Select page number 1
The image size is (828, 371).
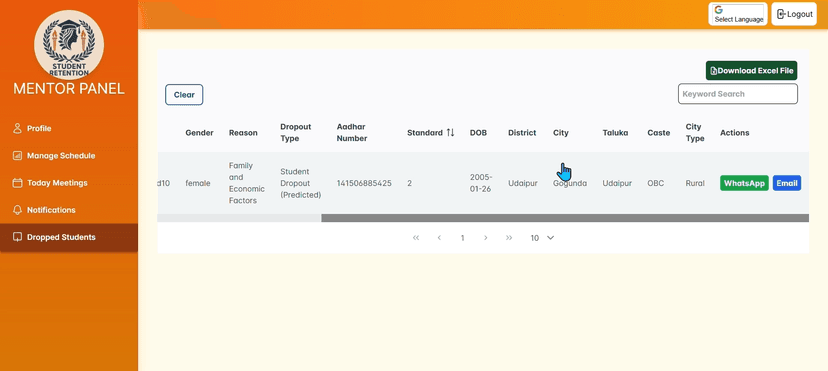(x=463, y=238)
